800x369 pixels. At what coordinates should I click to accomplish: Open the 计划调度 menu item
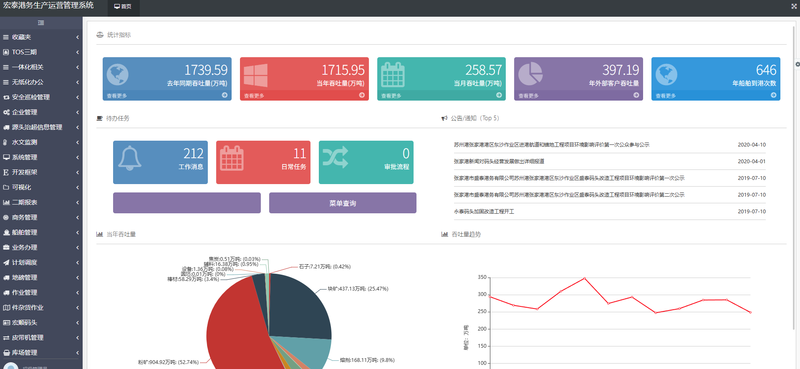[41, 262]
